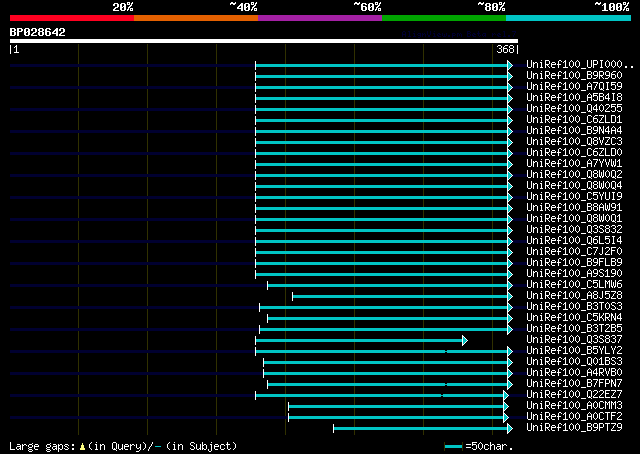Click on the UniRef100_C5YUI9 entry
The height and width of the screenshot is (454, 640).
pos(574,197)
